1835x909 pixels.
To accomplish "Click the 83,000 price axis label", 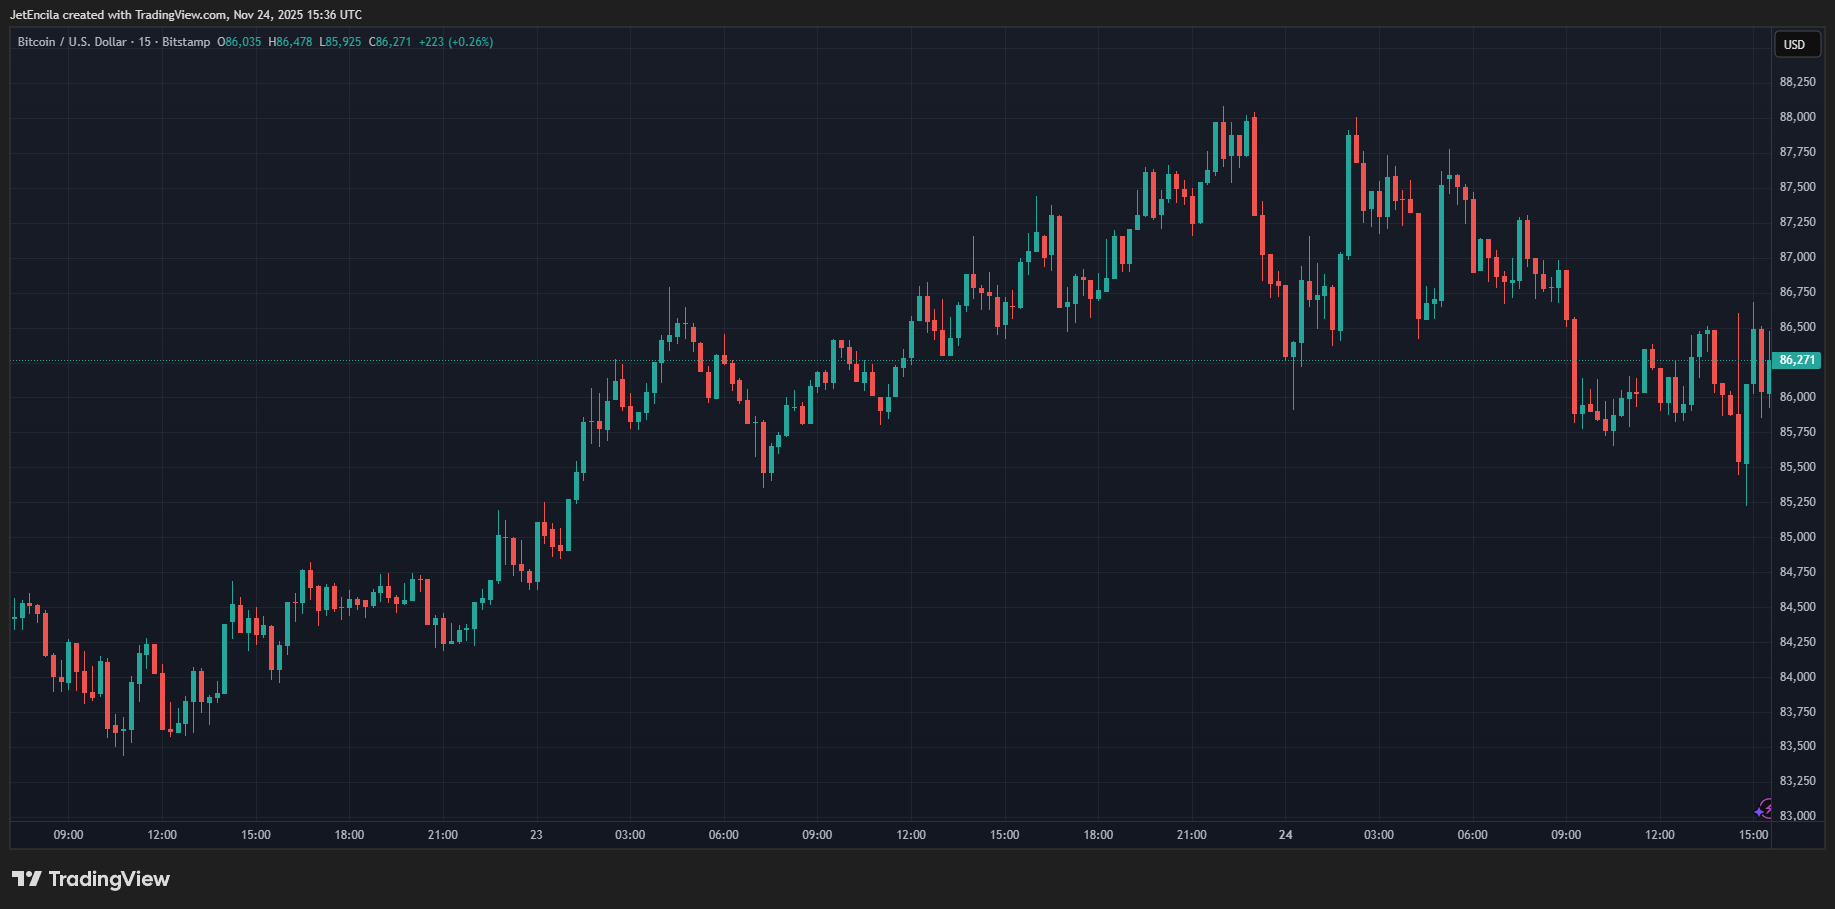I will 1797,816.
